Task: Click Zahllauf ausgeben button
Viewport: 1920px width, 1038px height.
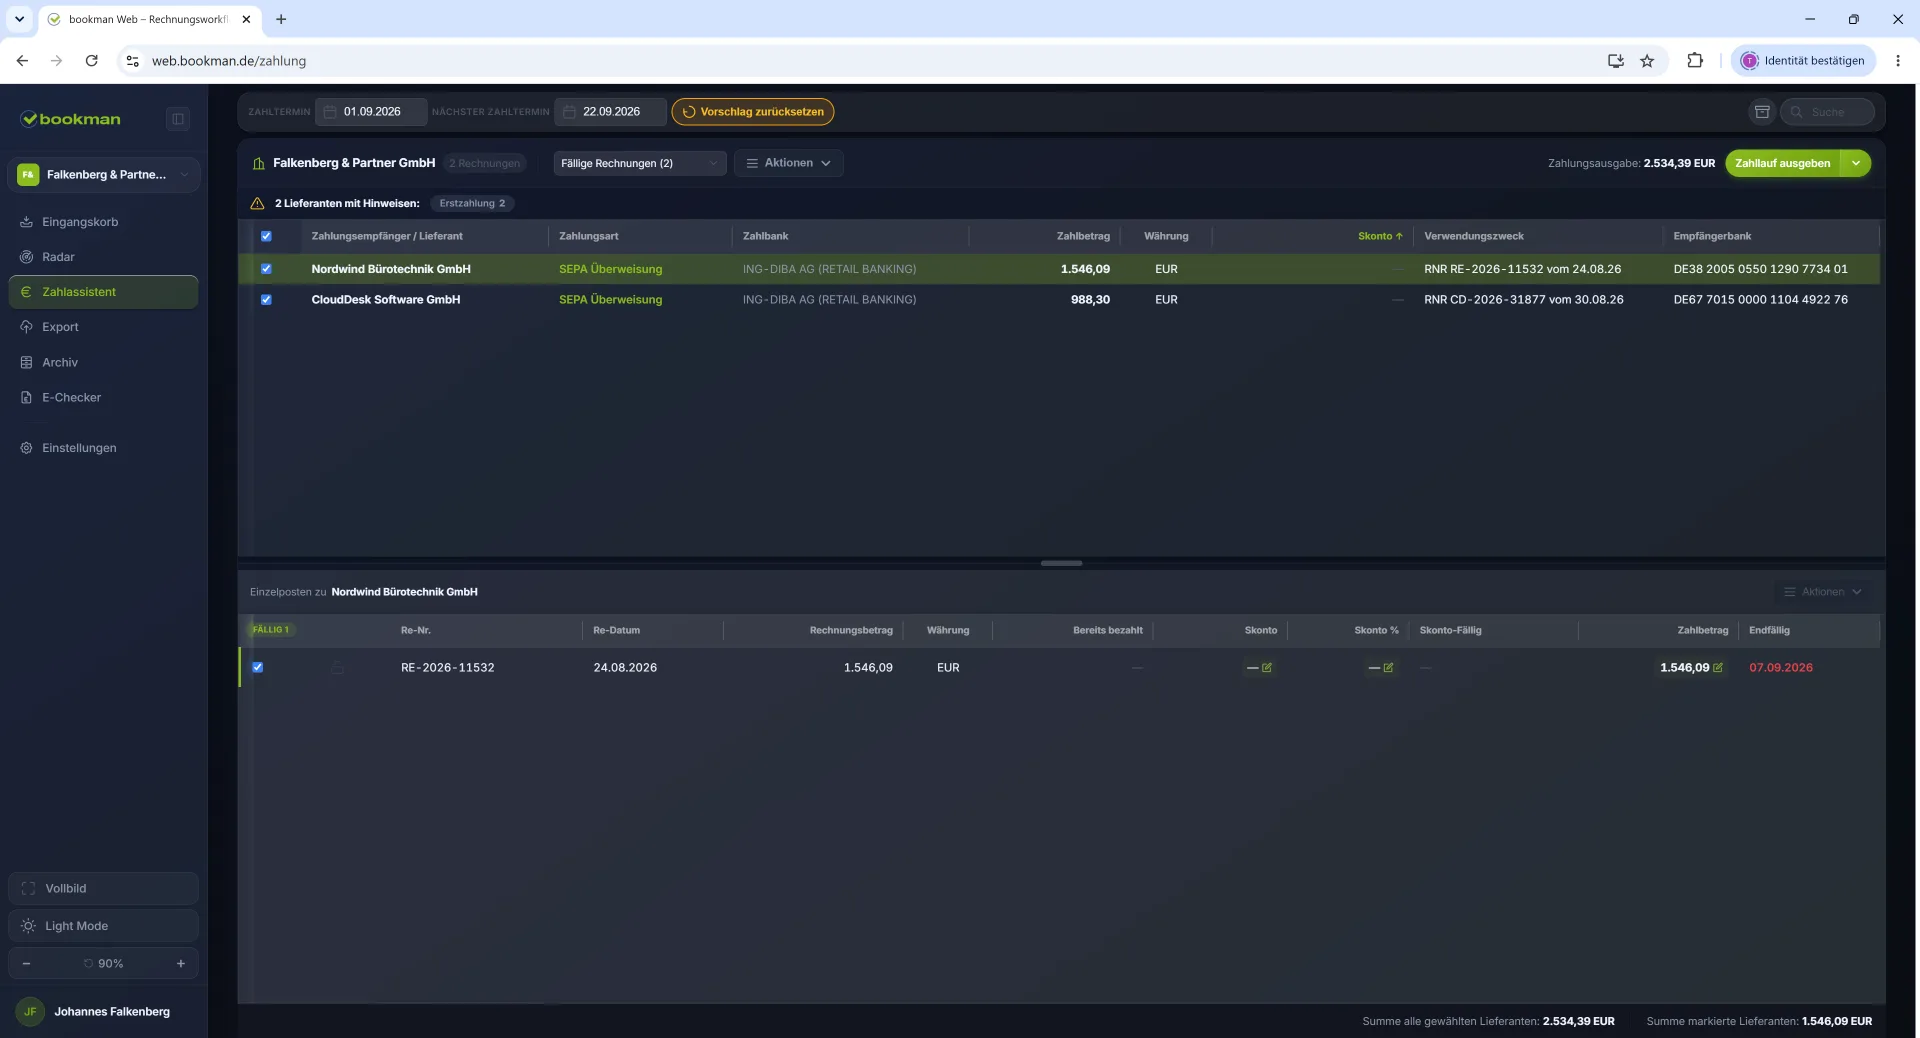Action: [x=1783, y=163]
